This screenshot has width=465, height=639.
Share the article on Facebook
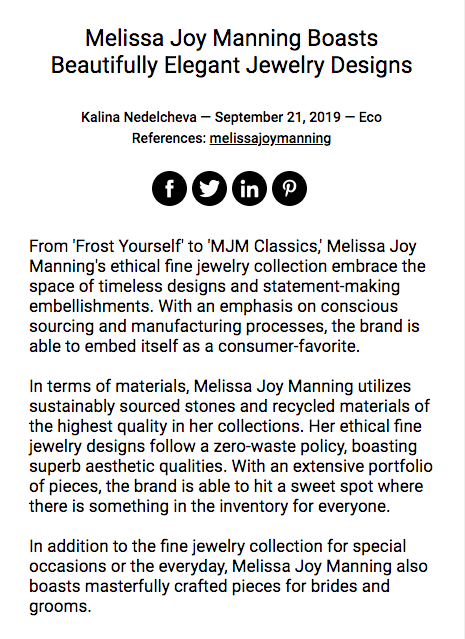point(169,188)
